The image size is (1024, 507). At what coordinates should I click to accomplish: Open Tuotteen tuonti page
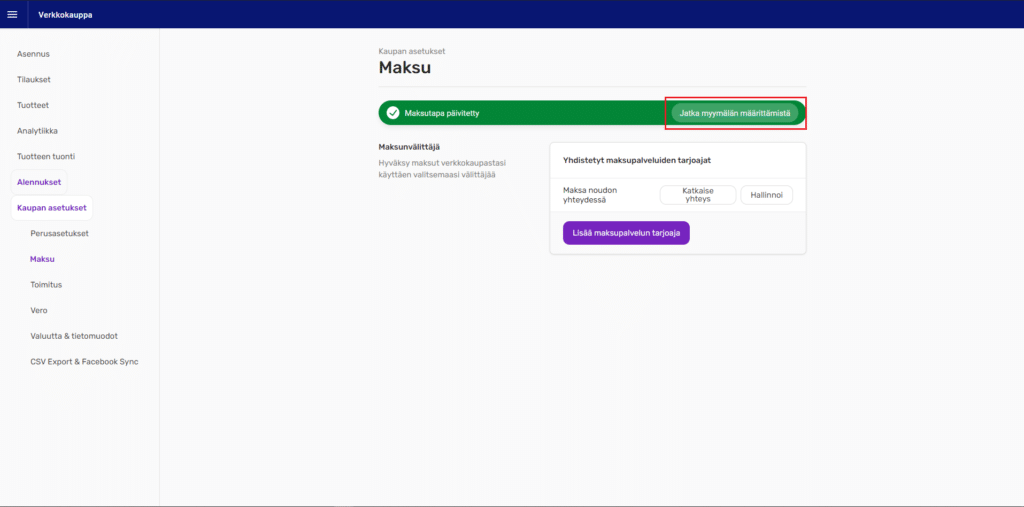click(x=46, y=156)
